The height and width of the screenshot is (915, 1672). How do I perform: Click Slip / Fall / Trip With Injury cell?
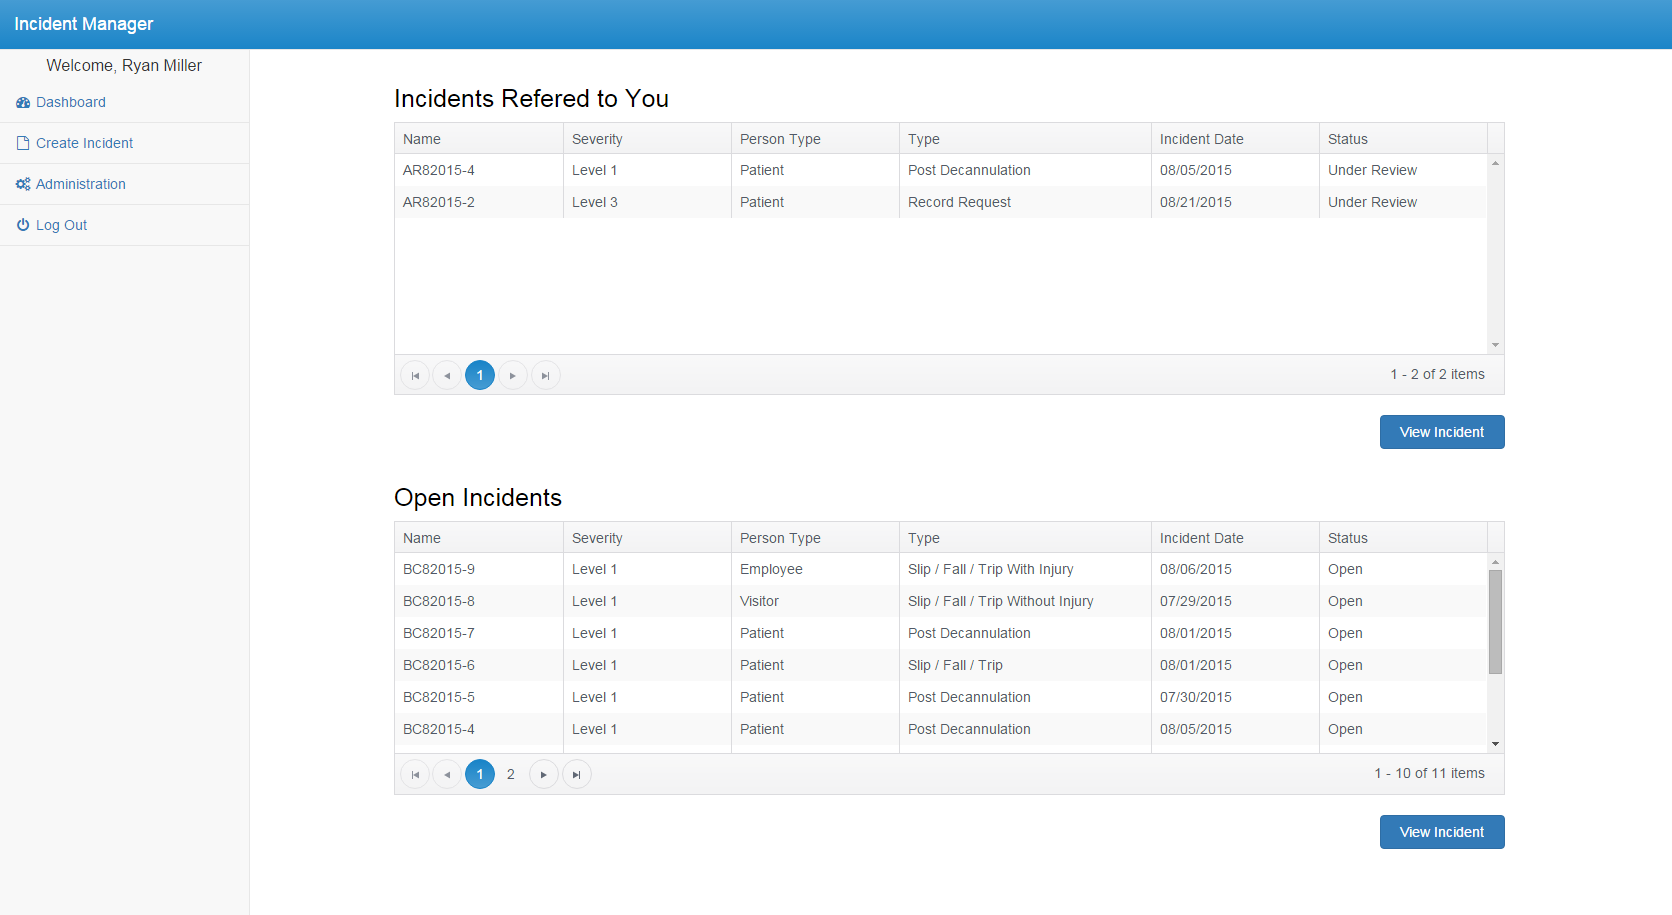1025,569
